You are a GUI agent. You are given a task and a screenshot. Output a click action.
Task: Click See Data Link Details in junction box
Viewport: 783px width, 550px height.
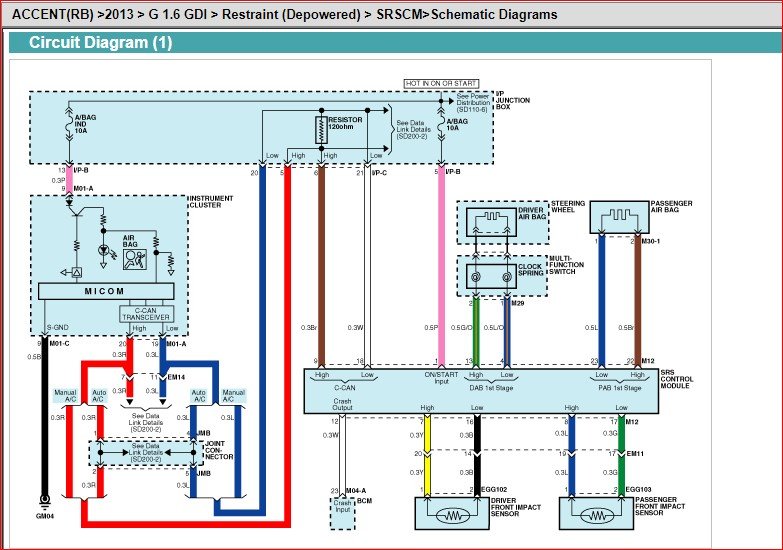(412, 129)
